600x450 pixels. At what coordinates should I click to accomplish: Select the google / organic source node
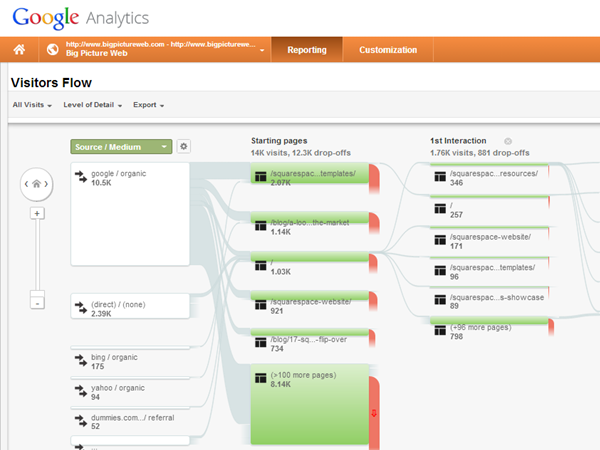point(130,214)
